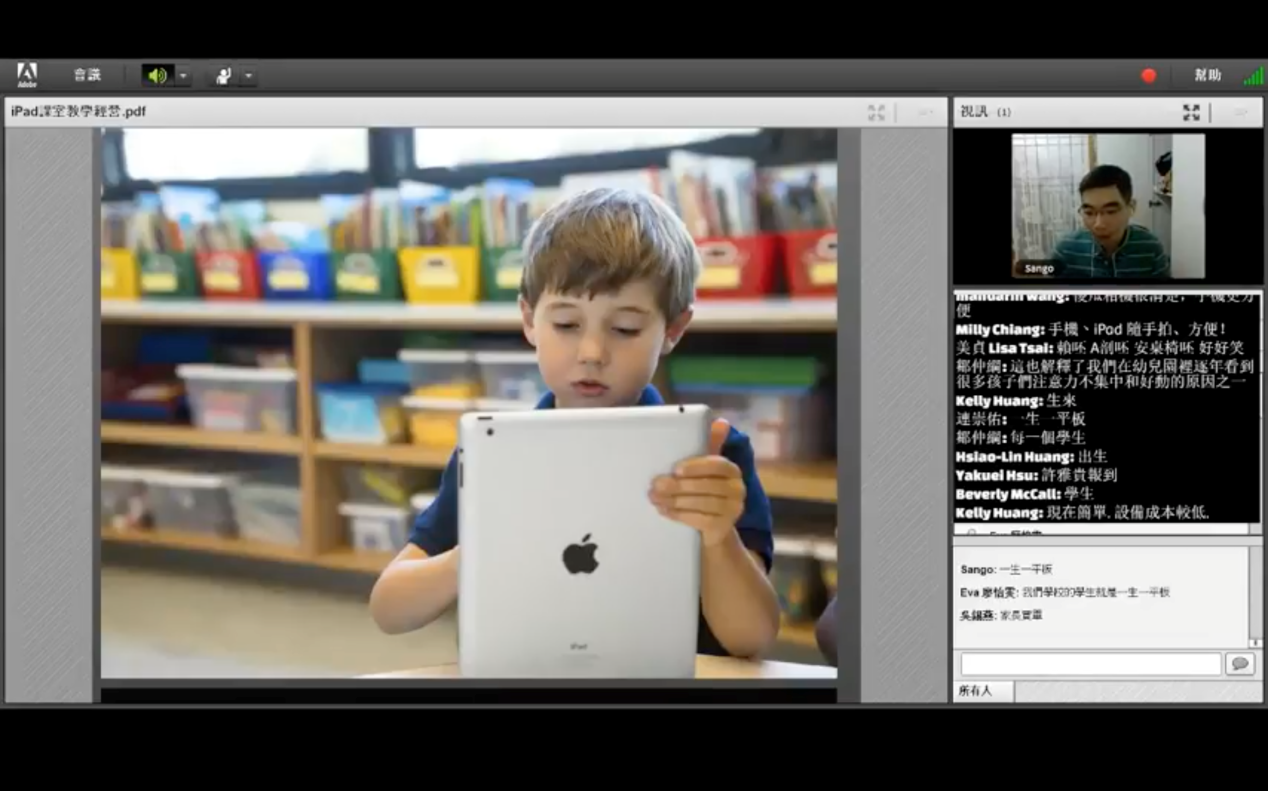
Task: Click the 美貞 Lisa Tsai caption line
Action: coord(1100,347)
